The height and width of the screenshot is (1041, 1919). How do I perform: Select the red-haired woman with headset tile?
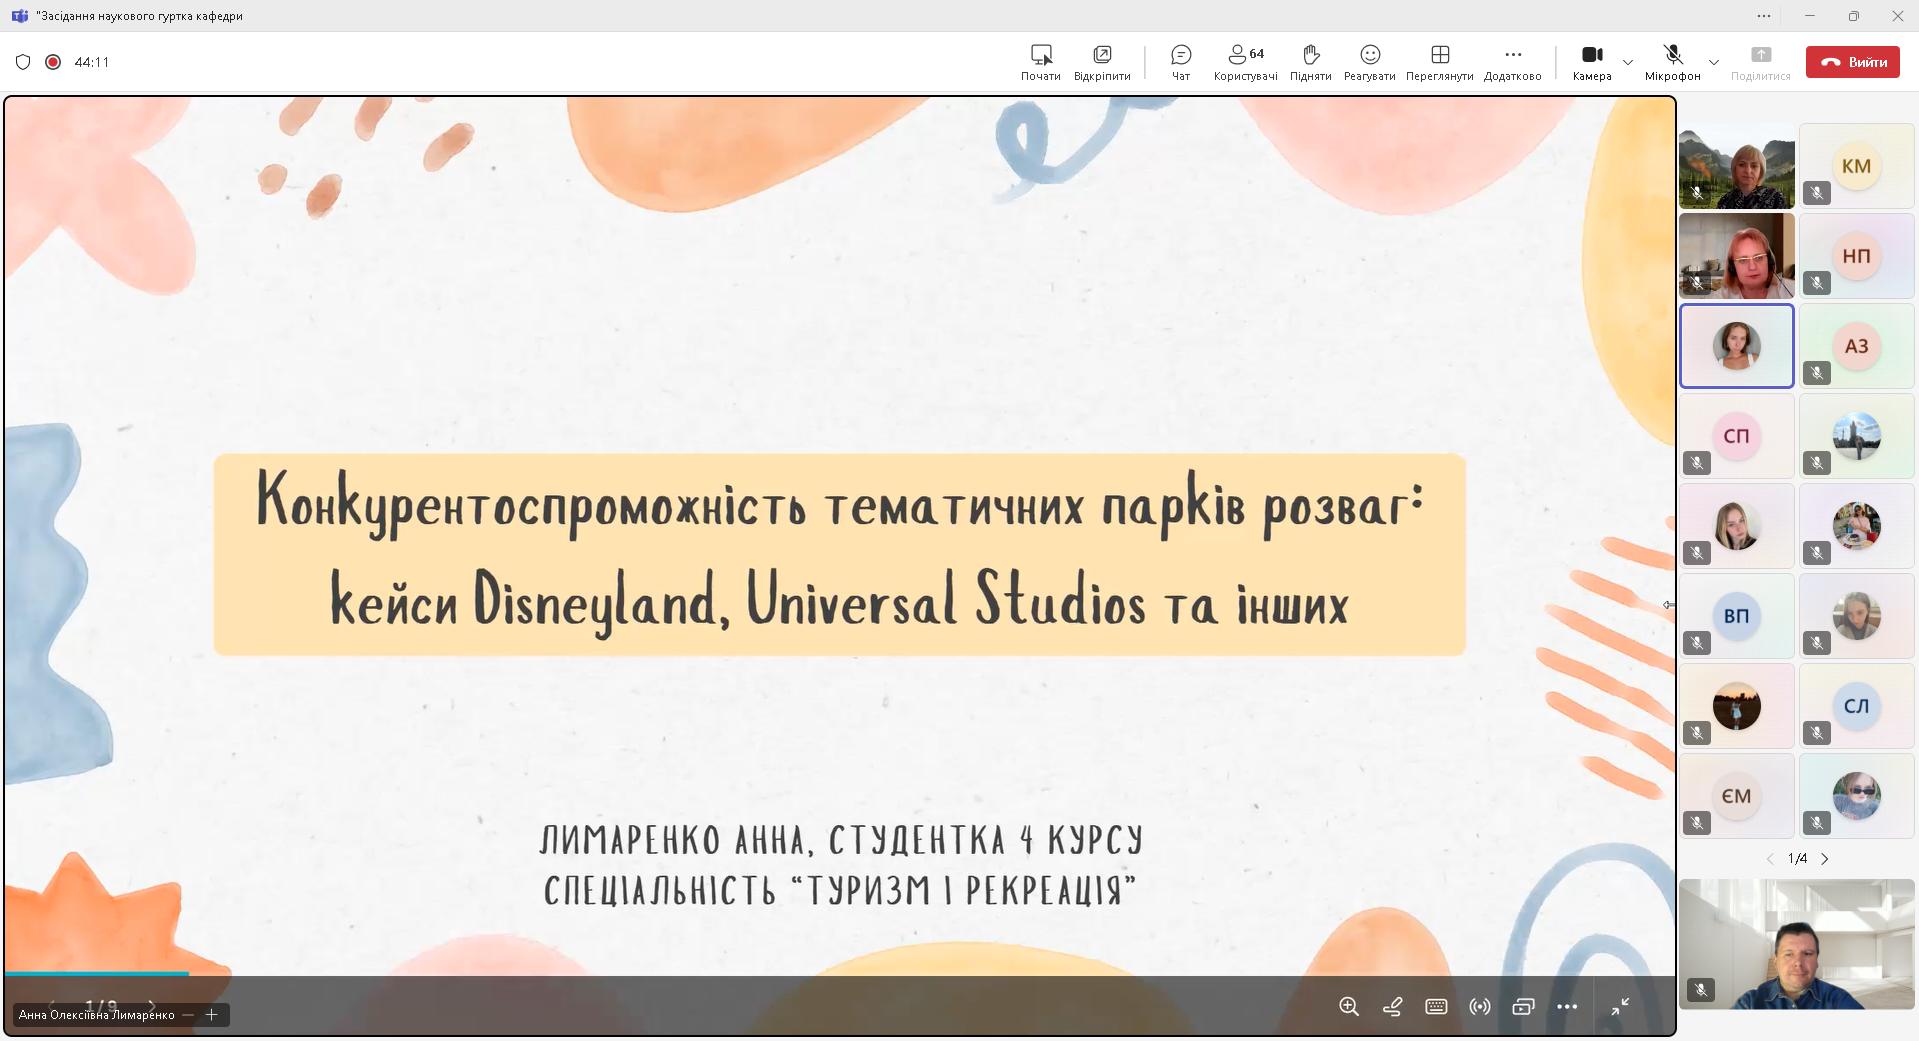(1737, 256)
